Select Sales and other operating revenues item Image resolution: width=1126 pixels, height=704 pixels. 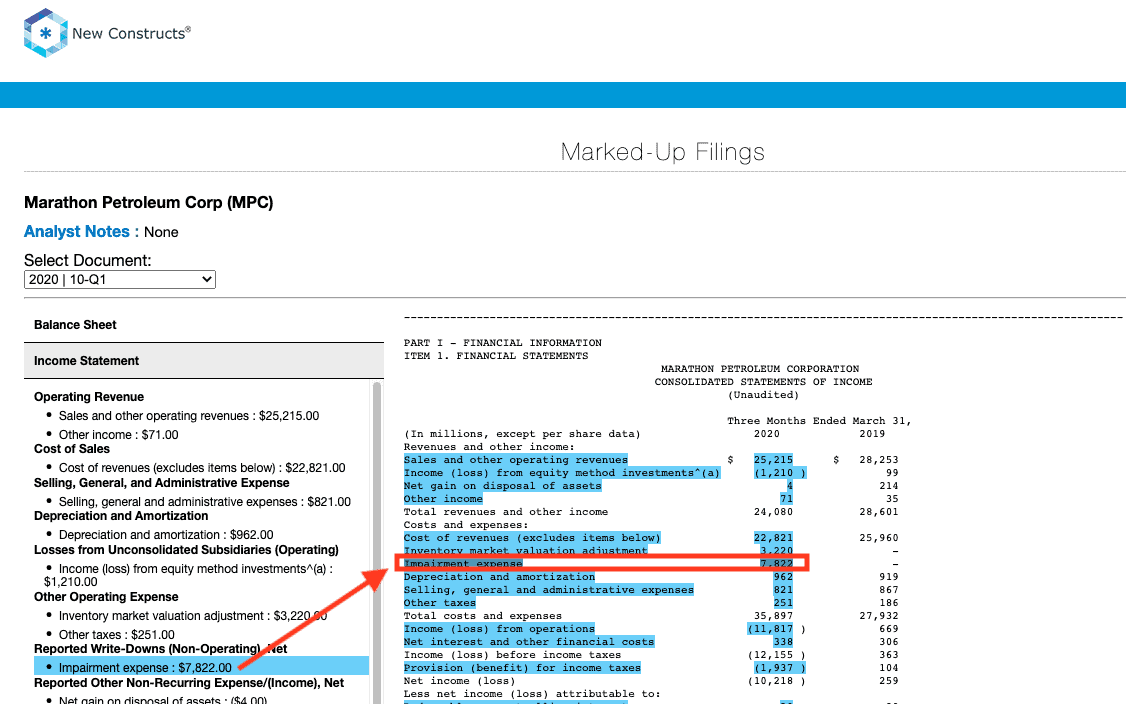189,416
